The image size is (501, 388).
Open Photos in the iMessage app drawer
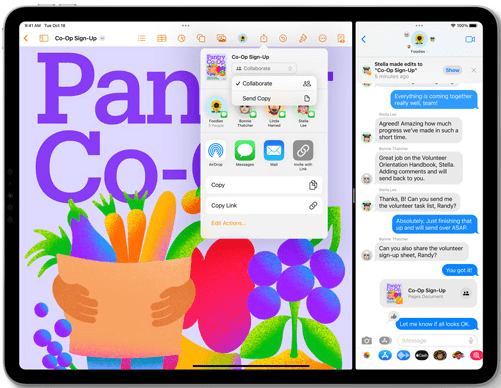[x=367, y=356]
